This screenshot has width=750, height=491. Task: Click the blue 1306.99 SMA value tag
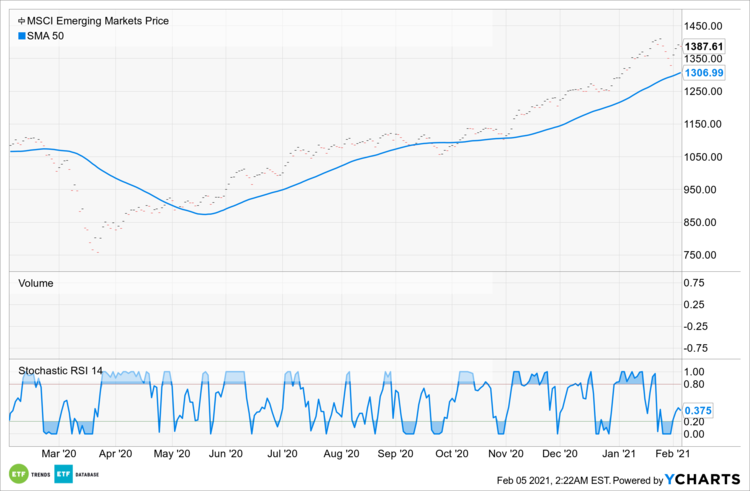tap(702, 73)
